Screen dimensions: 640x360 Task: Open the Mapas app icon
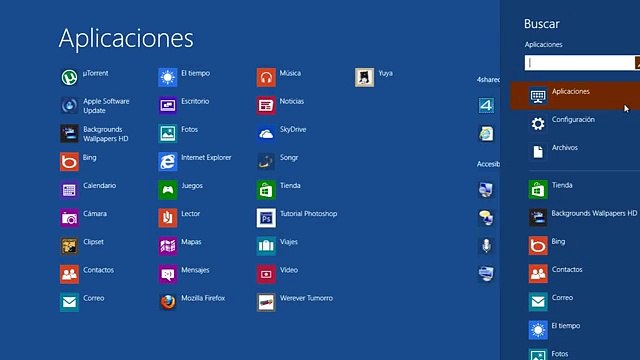tap(168, 246)
